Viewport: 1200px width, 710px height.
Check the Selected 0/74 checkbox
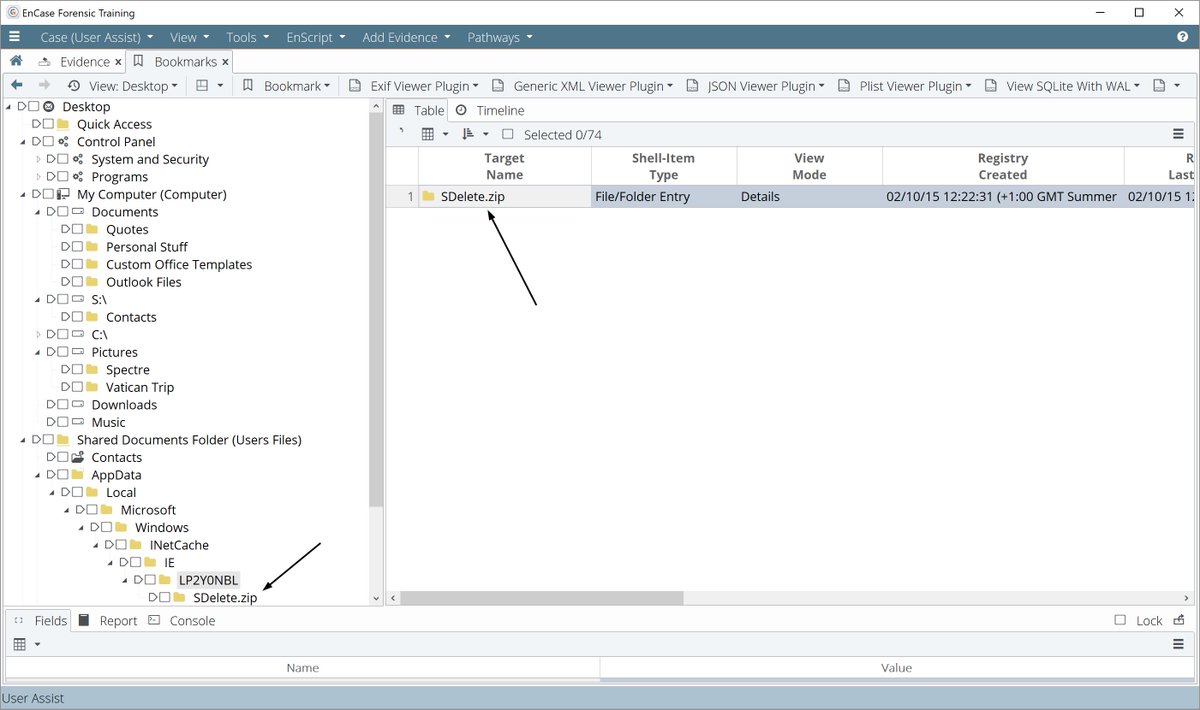point(508,133)
